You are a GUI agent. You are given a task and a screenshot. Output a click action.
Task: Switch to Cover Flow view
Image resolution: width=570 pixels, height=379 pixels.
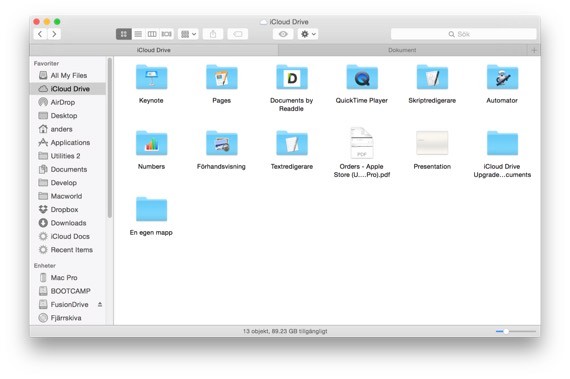pyautogui.click(x=166, y=34)
